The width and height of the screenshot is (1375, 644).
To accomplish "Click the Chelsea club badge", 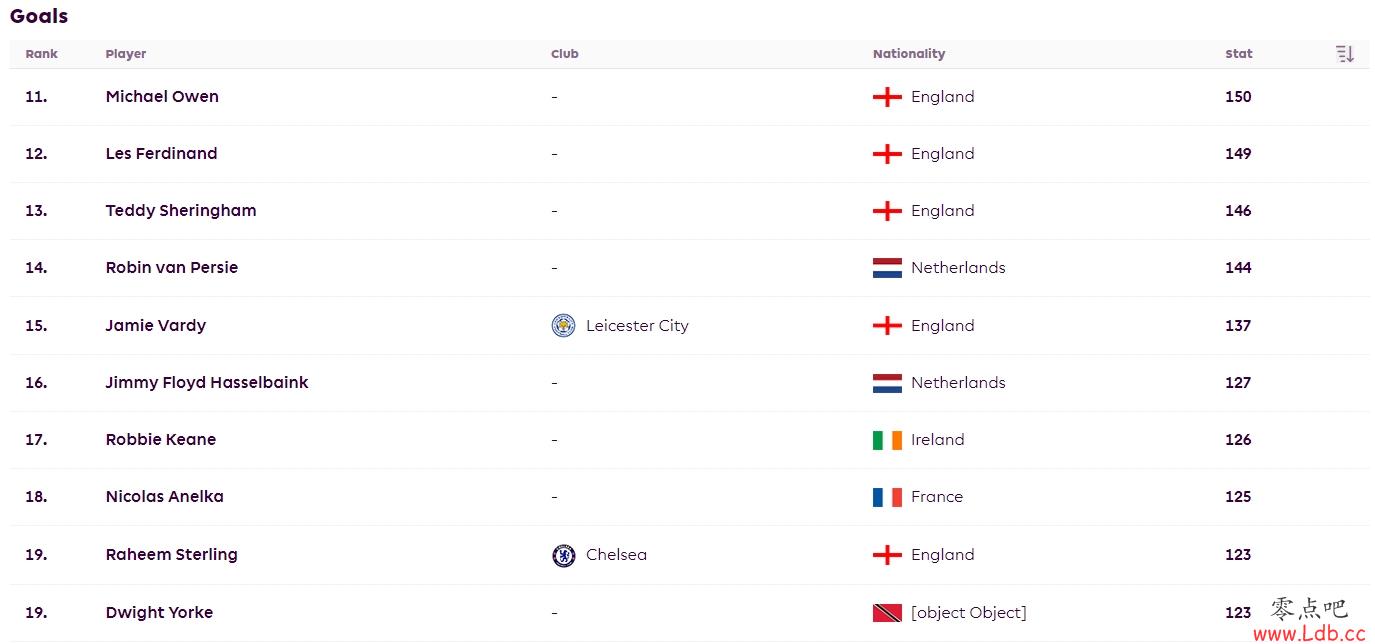I will [564, 555].
